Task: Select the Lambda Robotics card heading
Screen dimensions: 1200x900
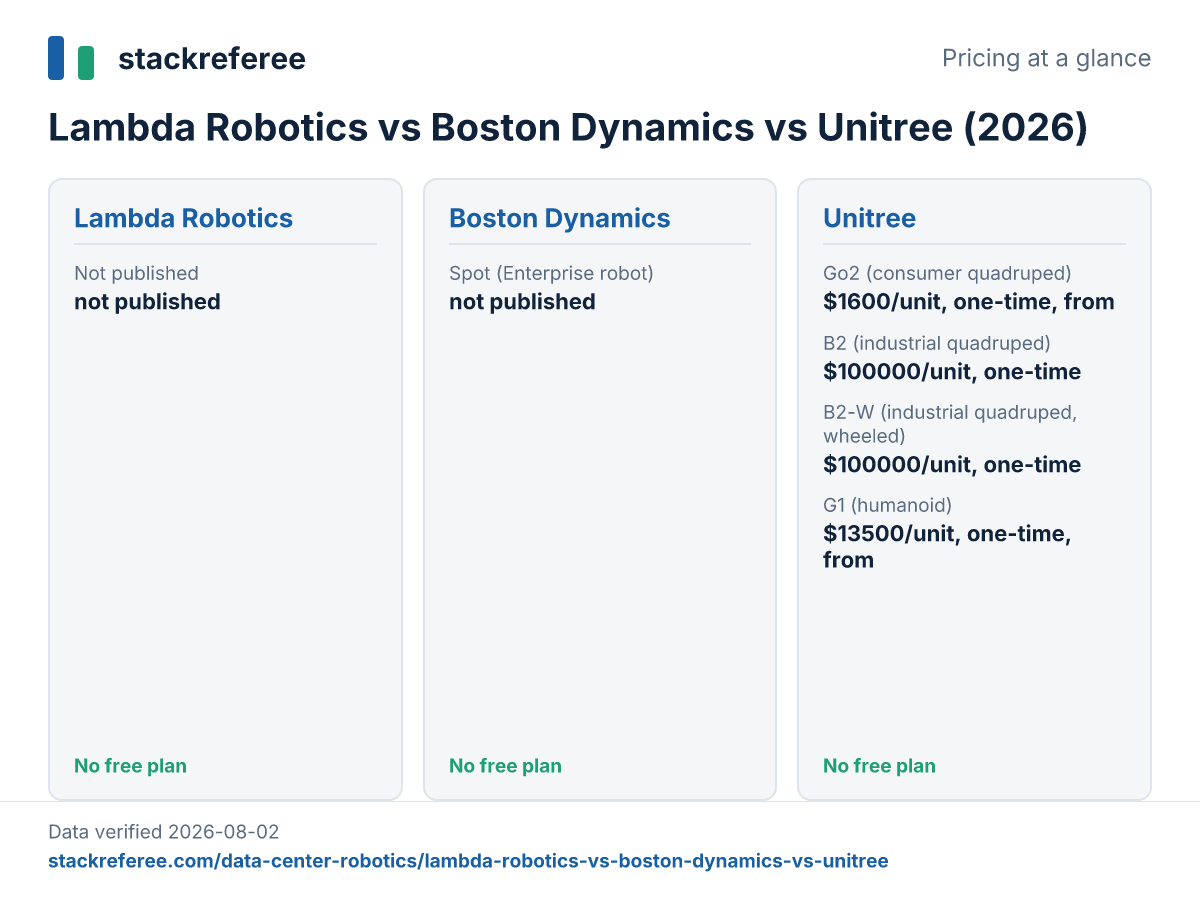Action: click(184, 218)
